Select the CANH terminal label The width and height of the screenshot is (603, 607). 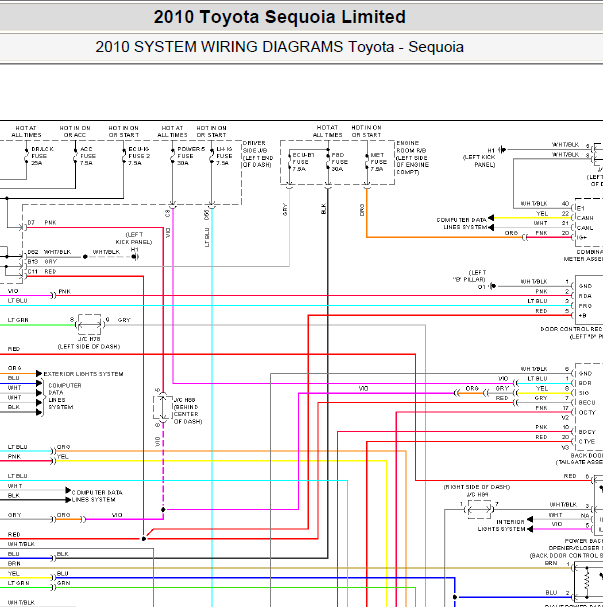click(x=585, y=218)
